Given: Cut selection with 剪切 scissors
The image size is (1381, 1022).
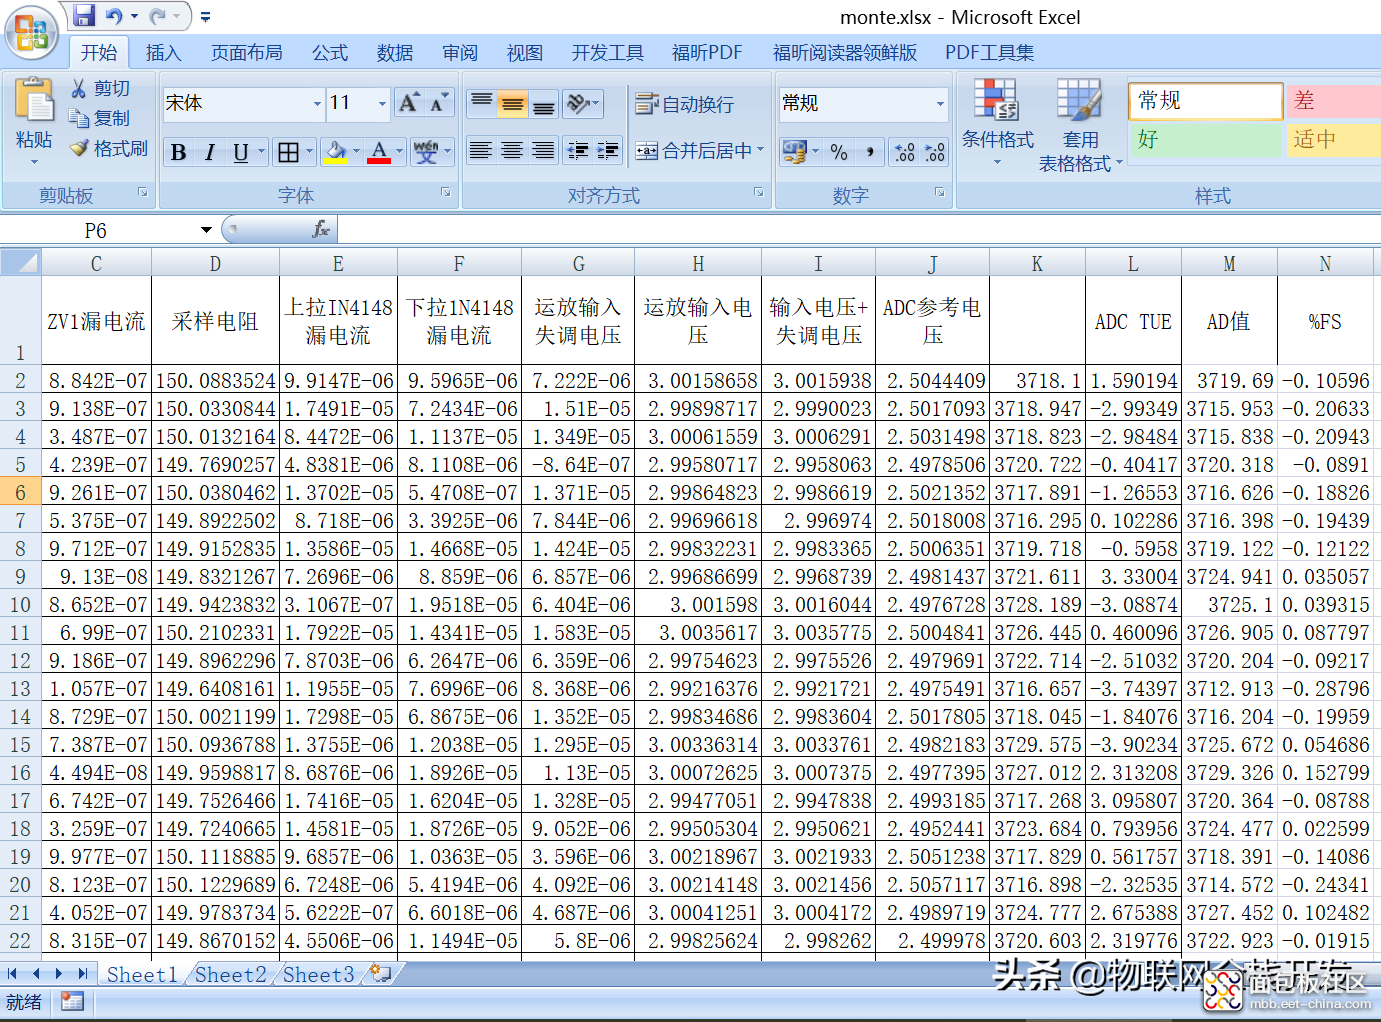Looking at the screenshot, I should pos(100,89).
